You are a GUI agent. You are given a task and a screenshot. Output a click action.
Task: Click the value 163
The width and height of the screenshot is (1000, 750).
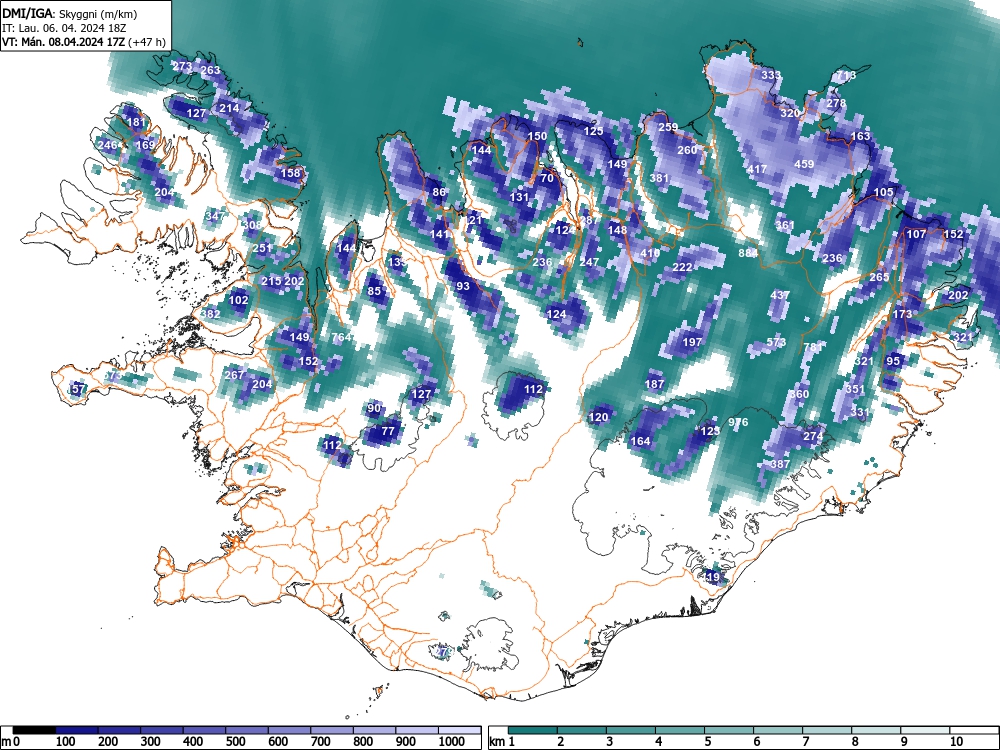[860, 136]
